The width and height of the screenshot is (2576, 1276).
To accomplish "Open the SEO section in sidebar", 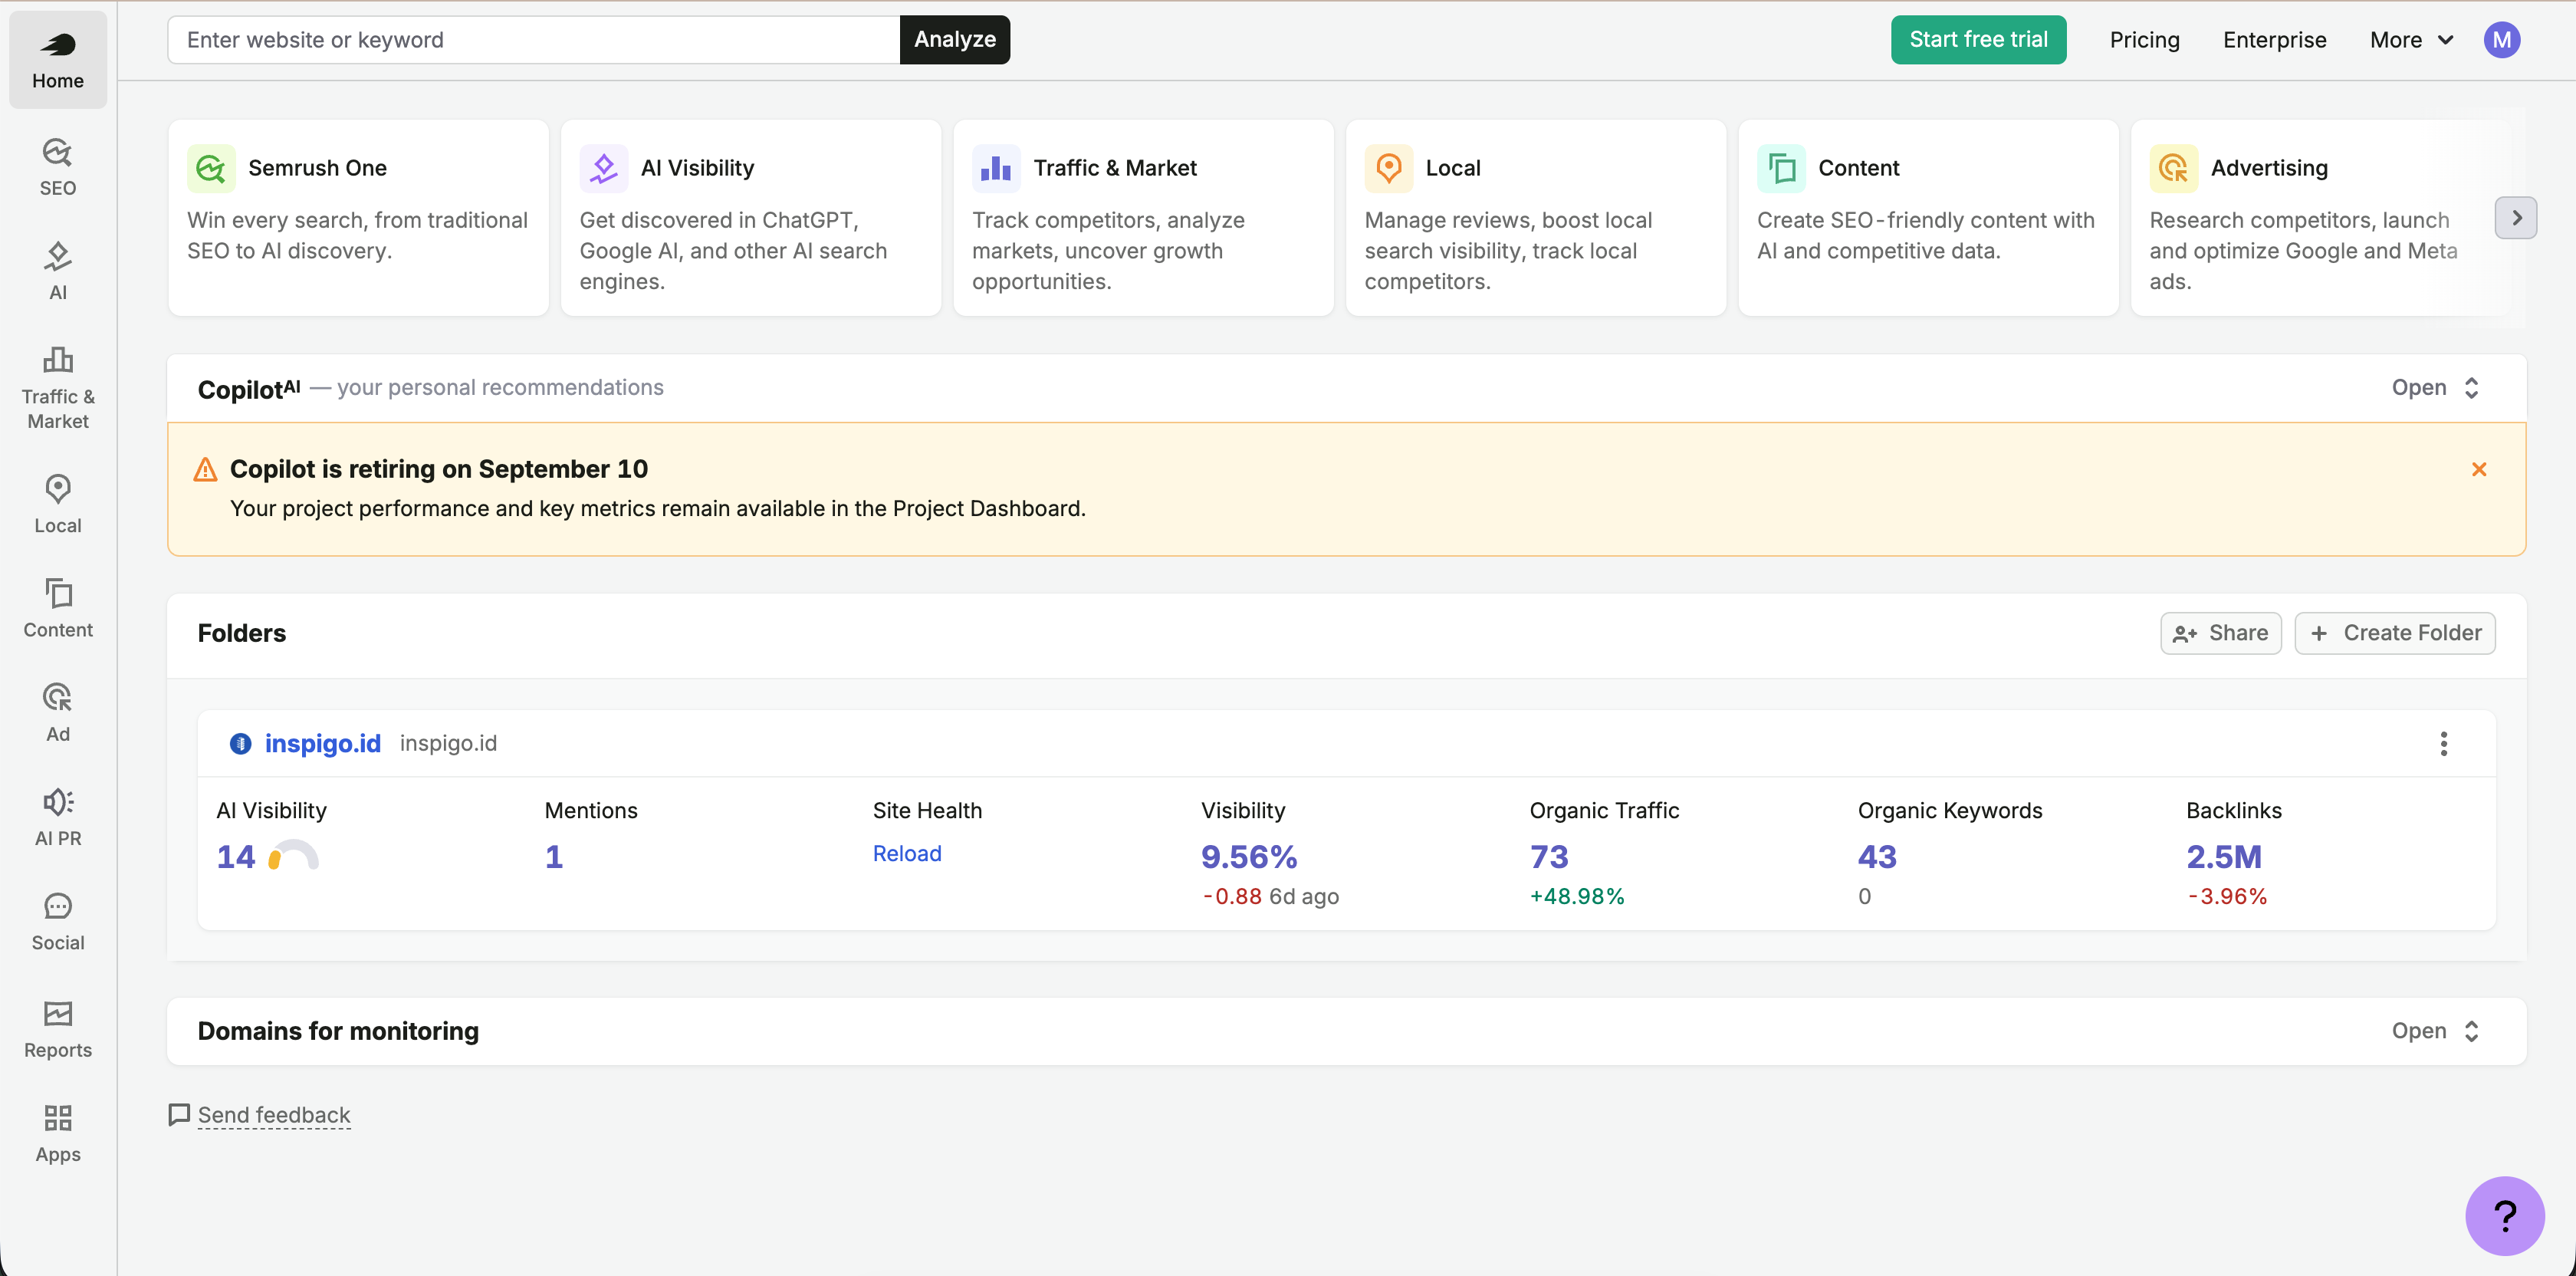I will [x=58, y=167].
